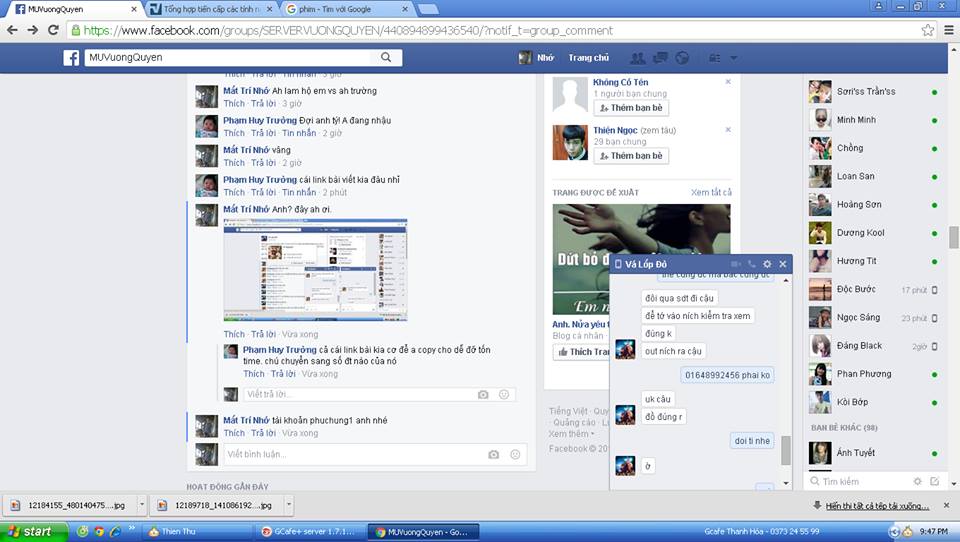
Task: Open the notifications globe icon
Action: [682, 58]
